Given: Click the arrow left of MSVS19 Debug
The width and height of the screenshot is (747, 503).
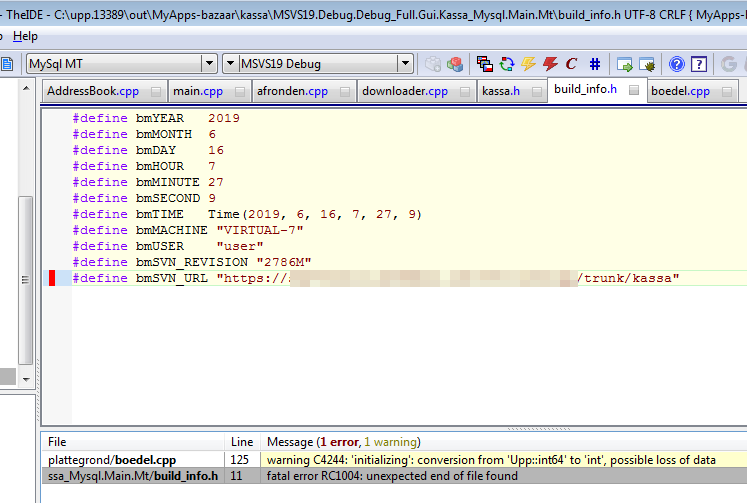Looking at the screenshot, I should 230,63.
